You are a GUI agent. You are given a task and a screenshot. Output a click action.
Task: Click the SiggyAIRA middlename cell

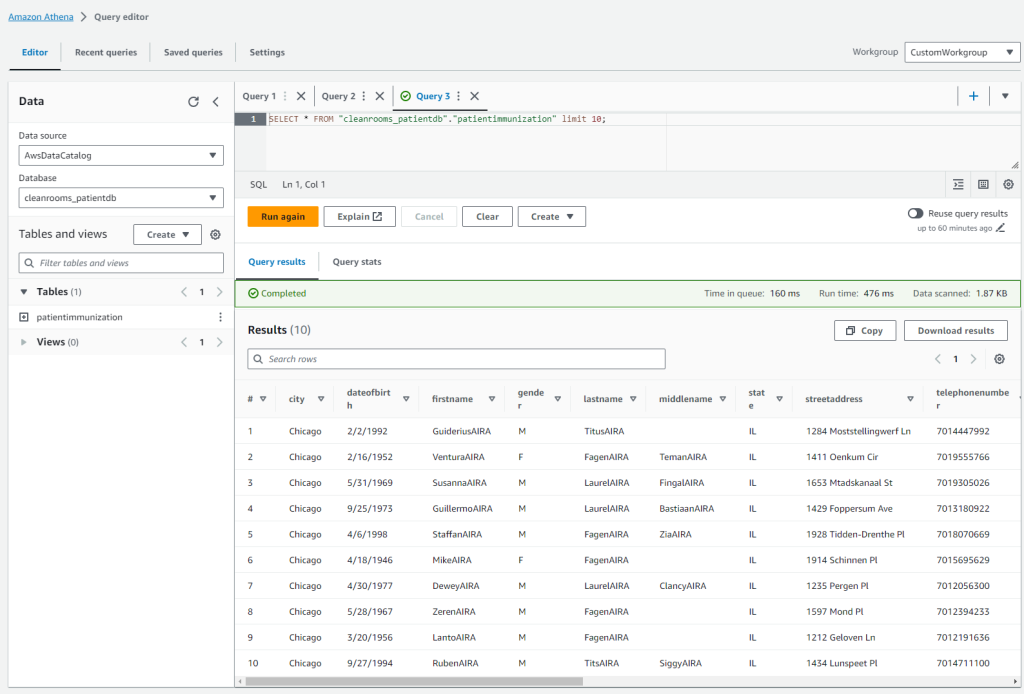pyautogui.click(x=680, y=663)
